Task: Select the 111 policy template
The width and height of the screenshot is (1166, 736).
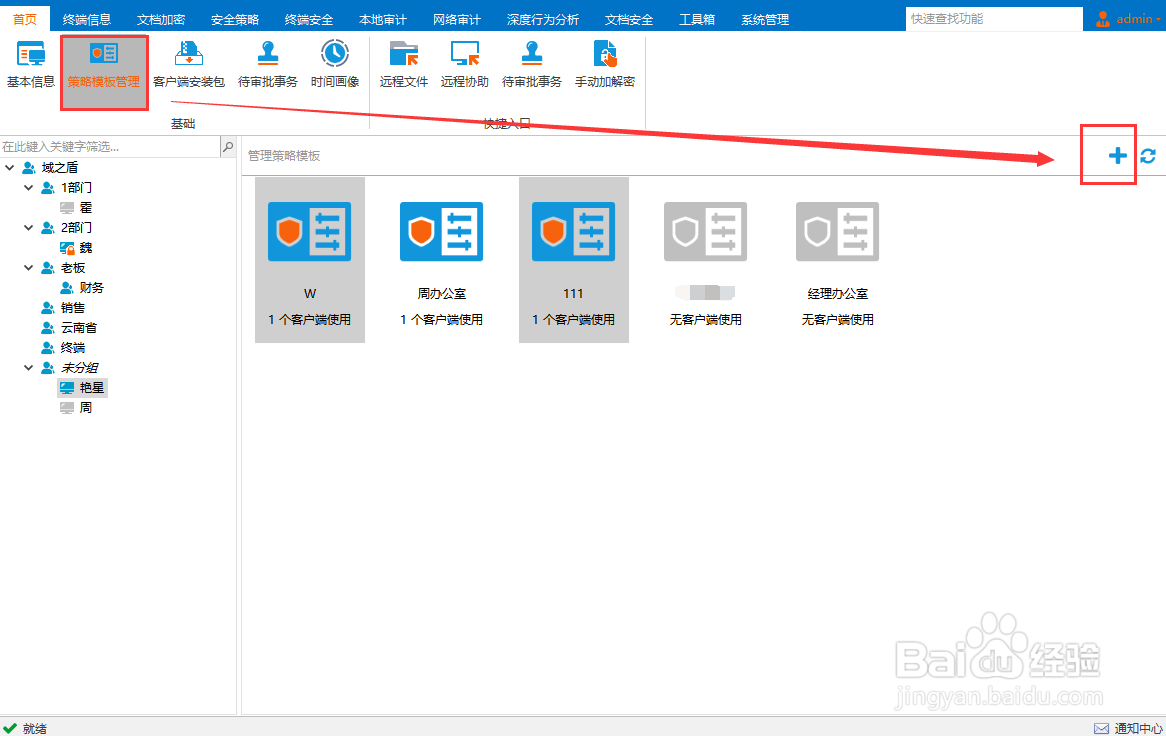Action: pyautogui.click(x=573, y=260)
